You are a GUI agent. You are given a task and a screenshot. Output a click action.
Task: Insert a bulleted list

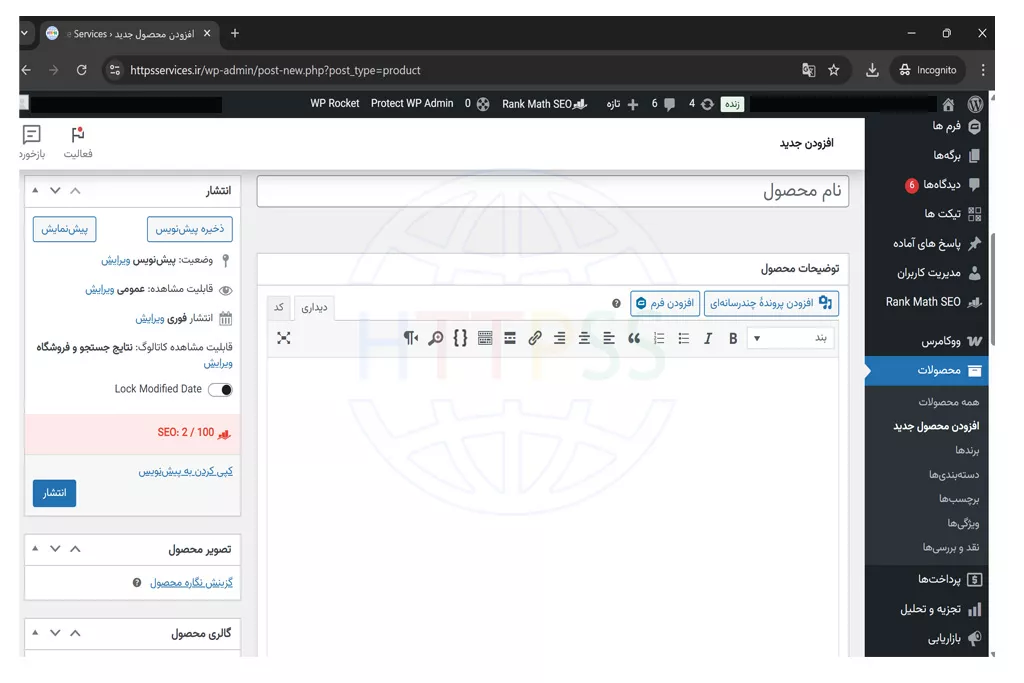tap(684, 339)
